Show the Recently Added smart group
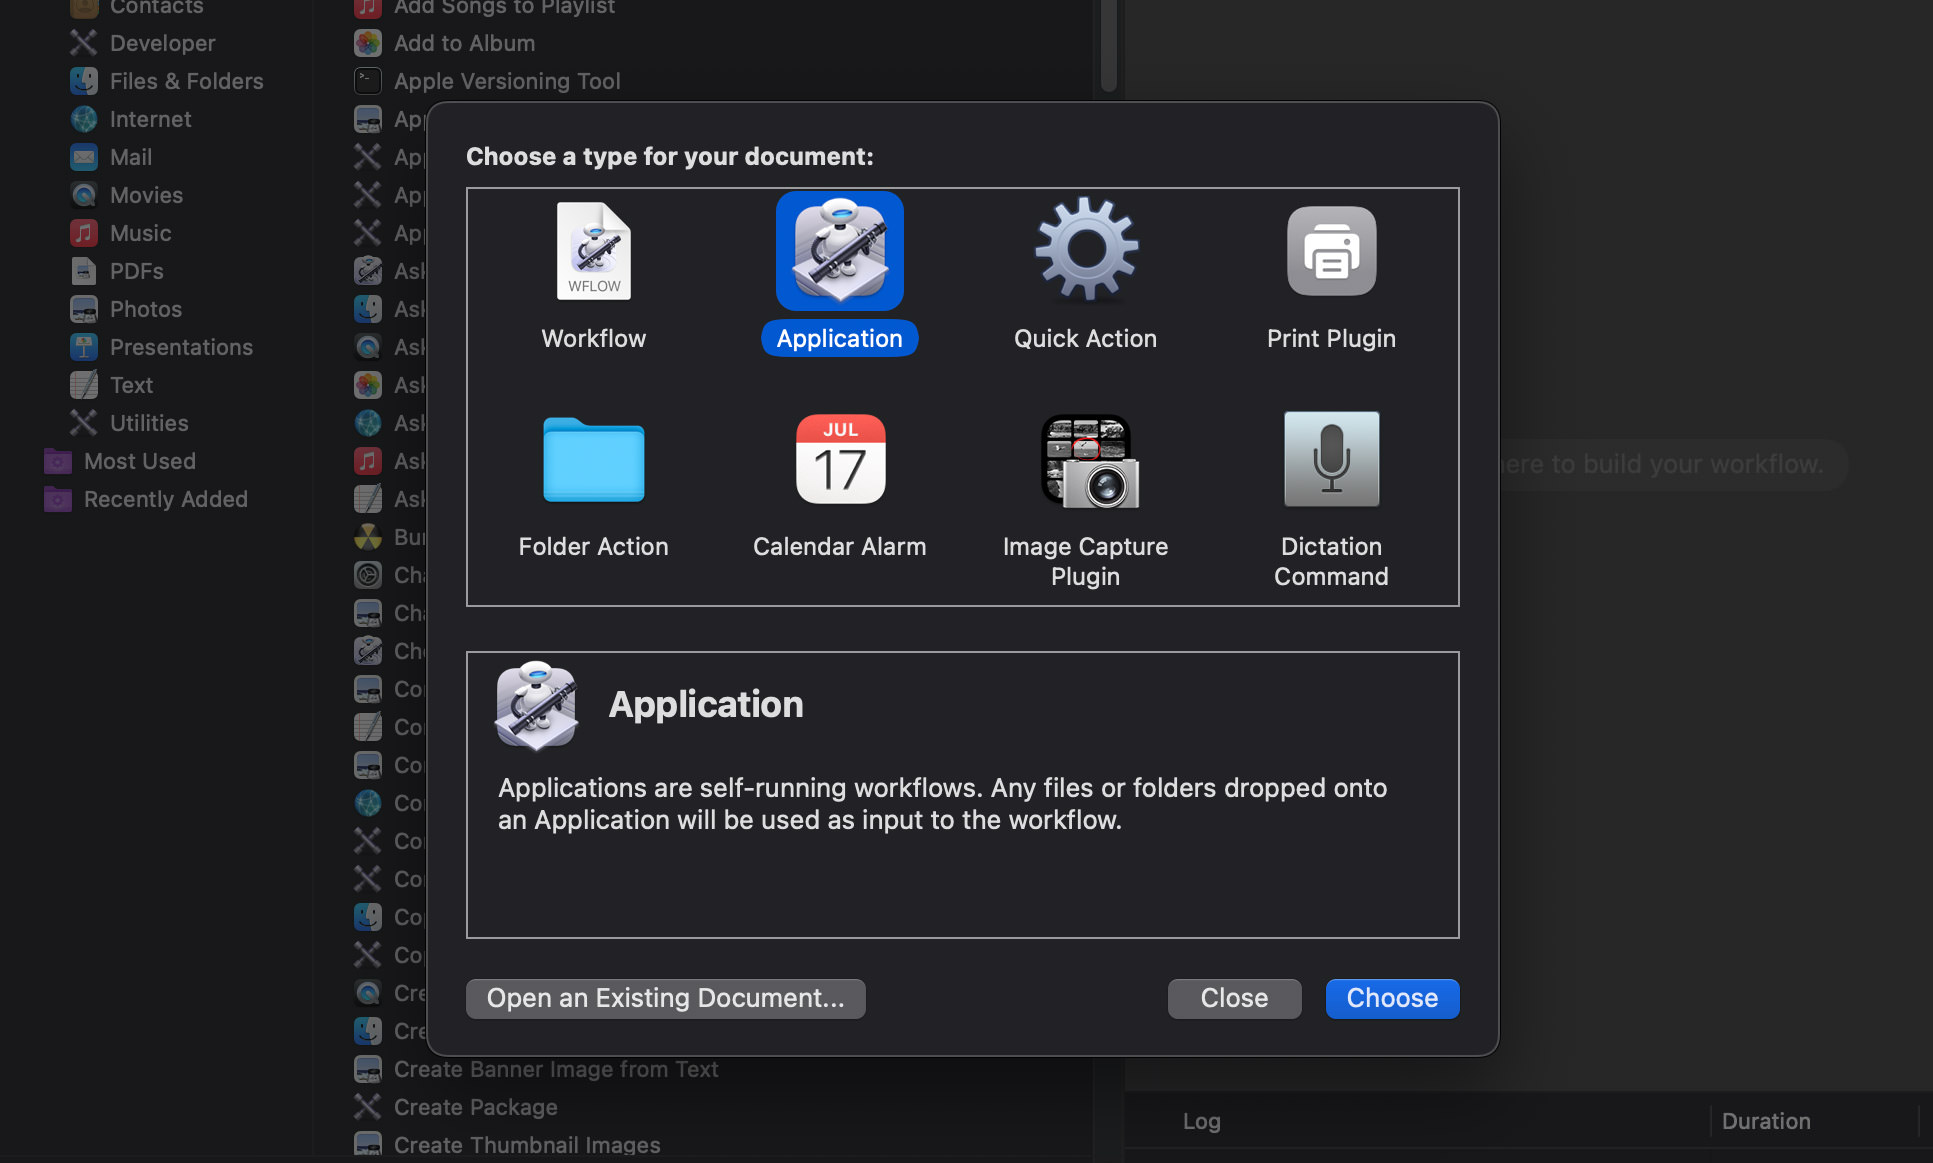 [x=146, y=499]
